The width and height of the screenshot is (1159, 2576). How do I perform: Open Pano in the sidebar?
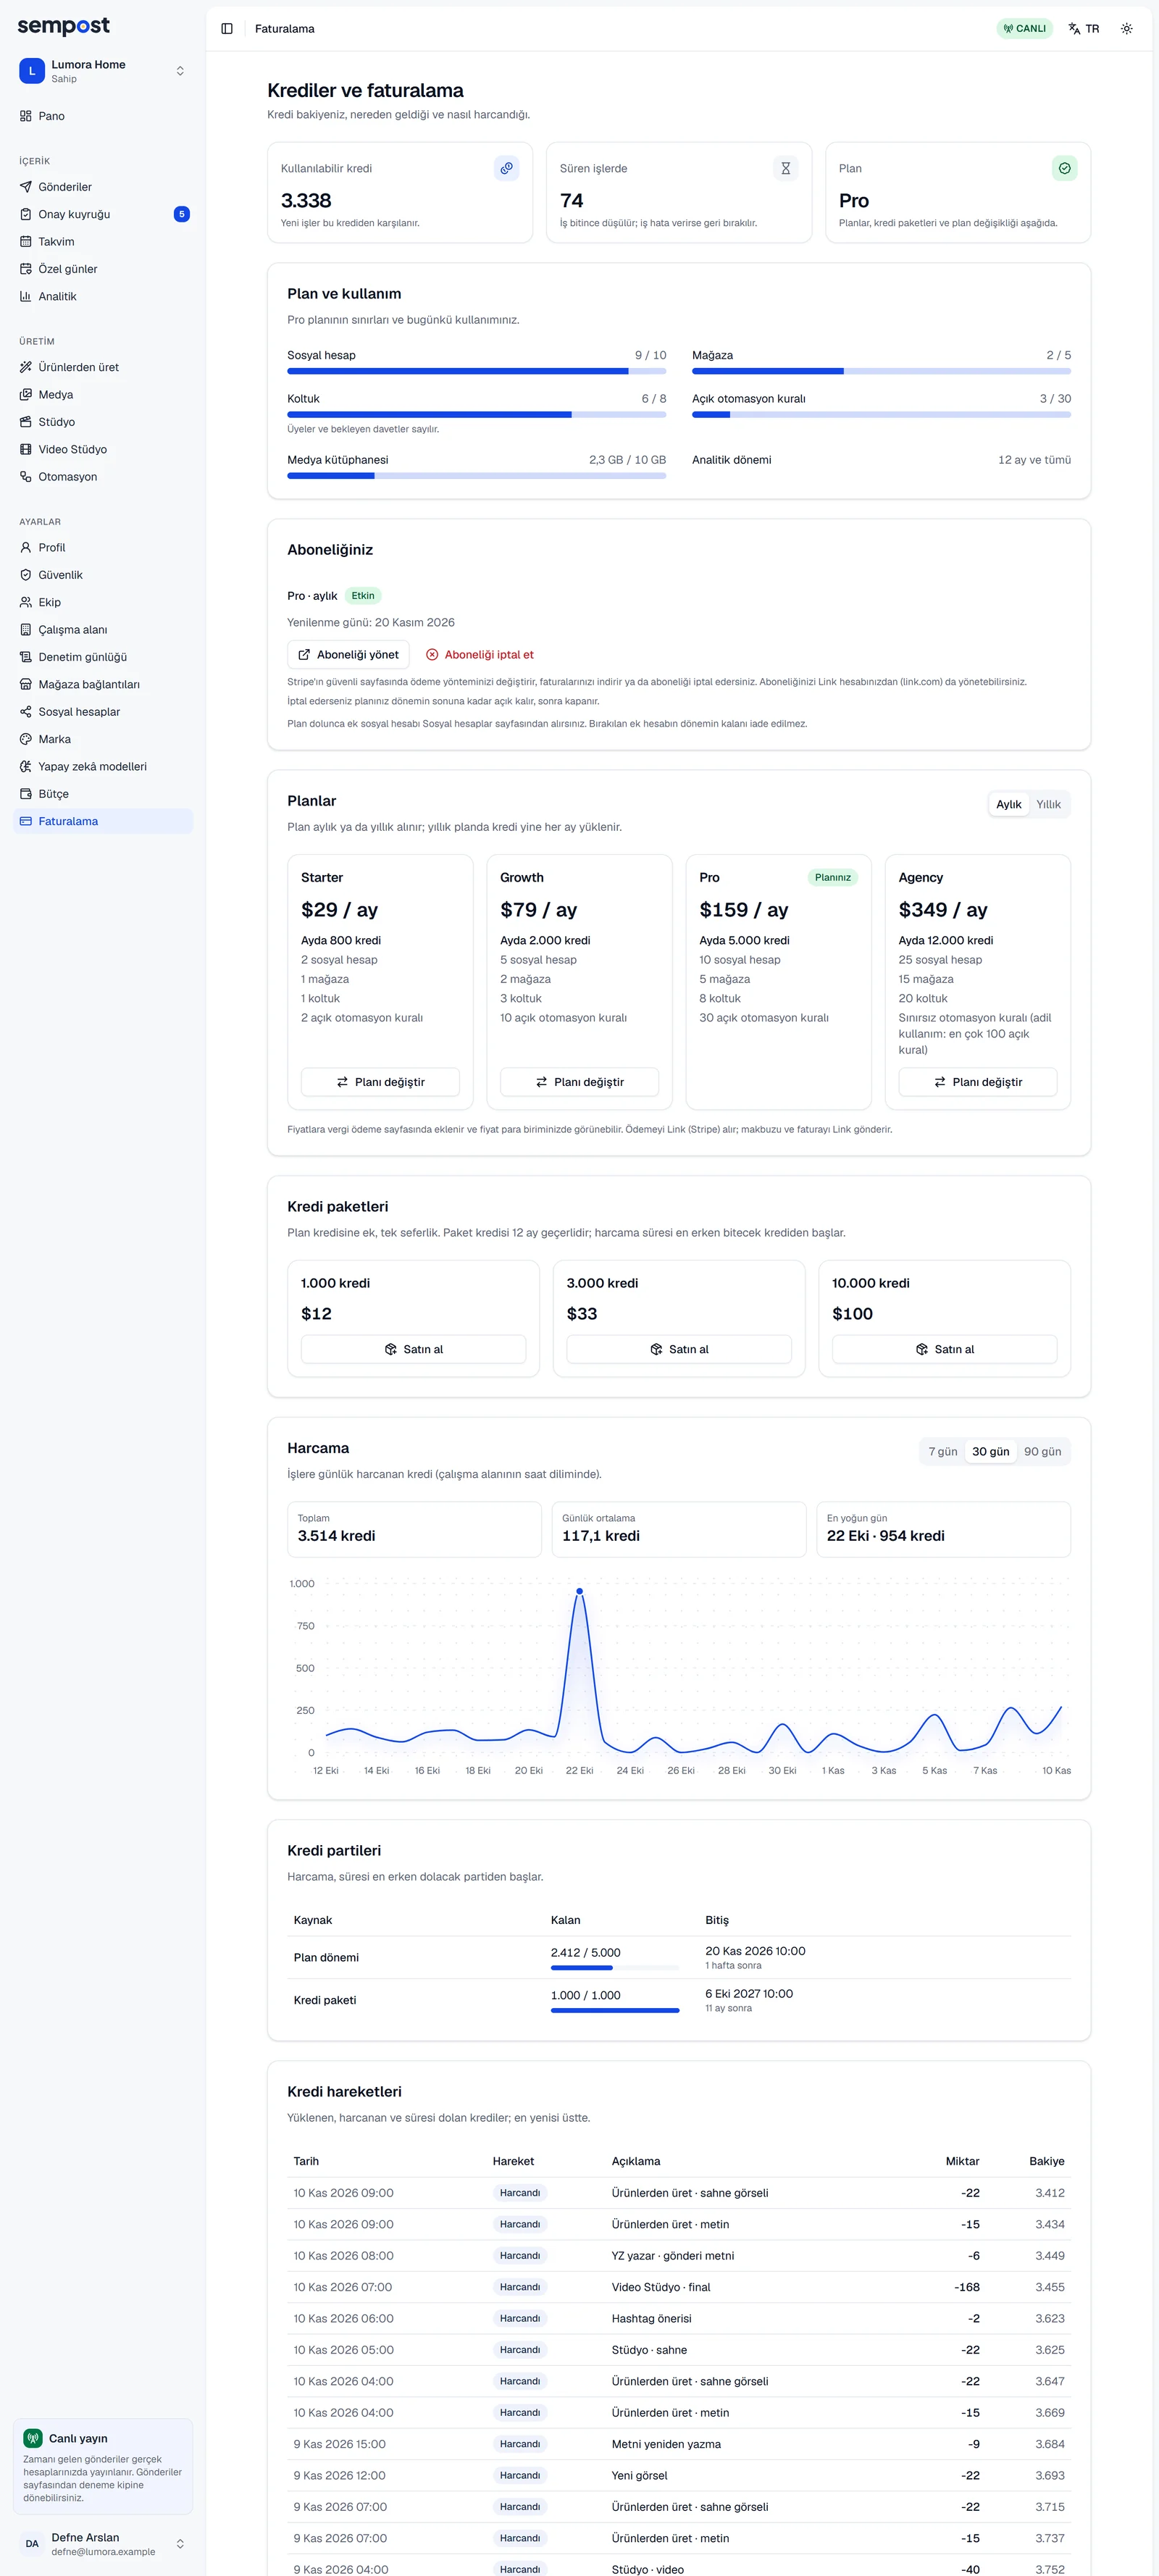(x=103, y=116)
